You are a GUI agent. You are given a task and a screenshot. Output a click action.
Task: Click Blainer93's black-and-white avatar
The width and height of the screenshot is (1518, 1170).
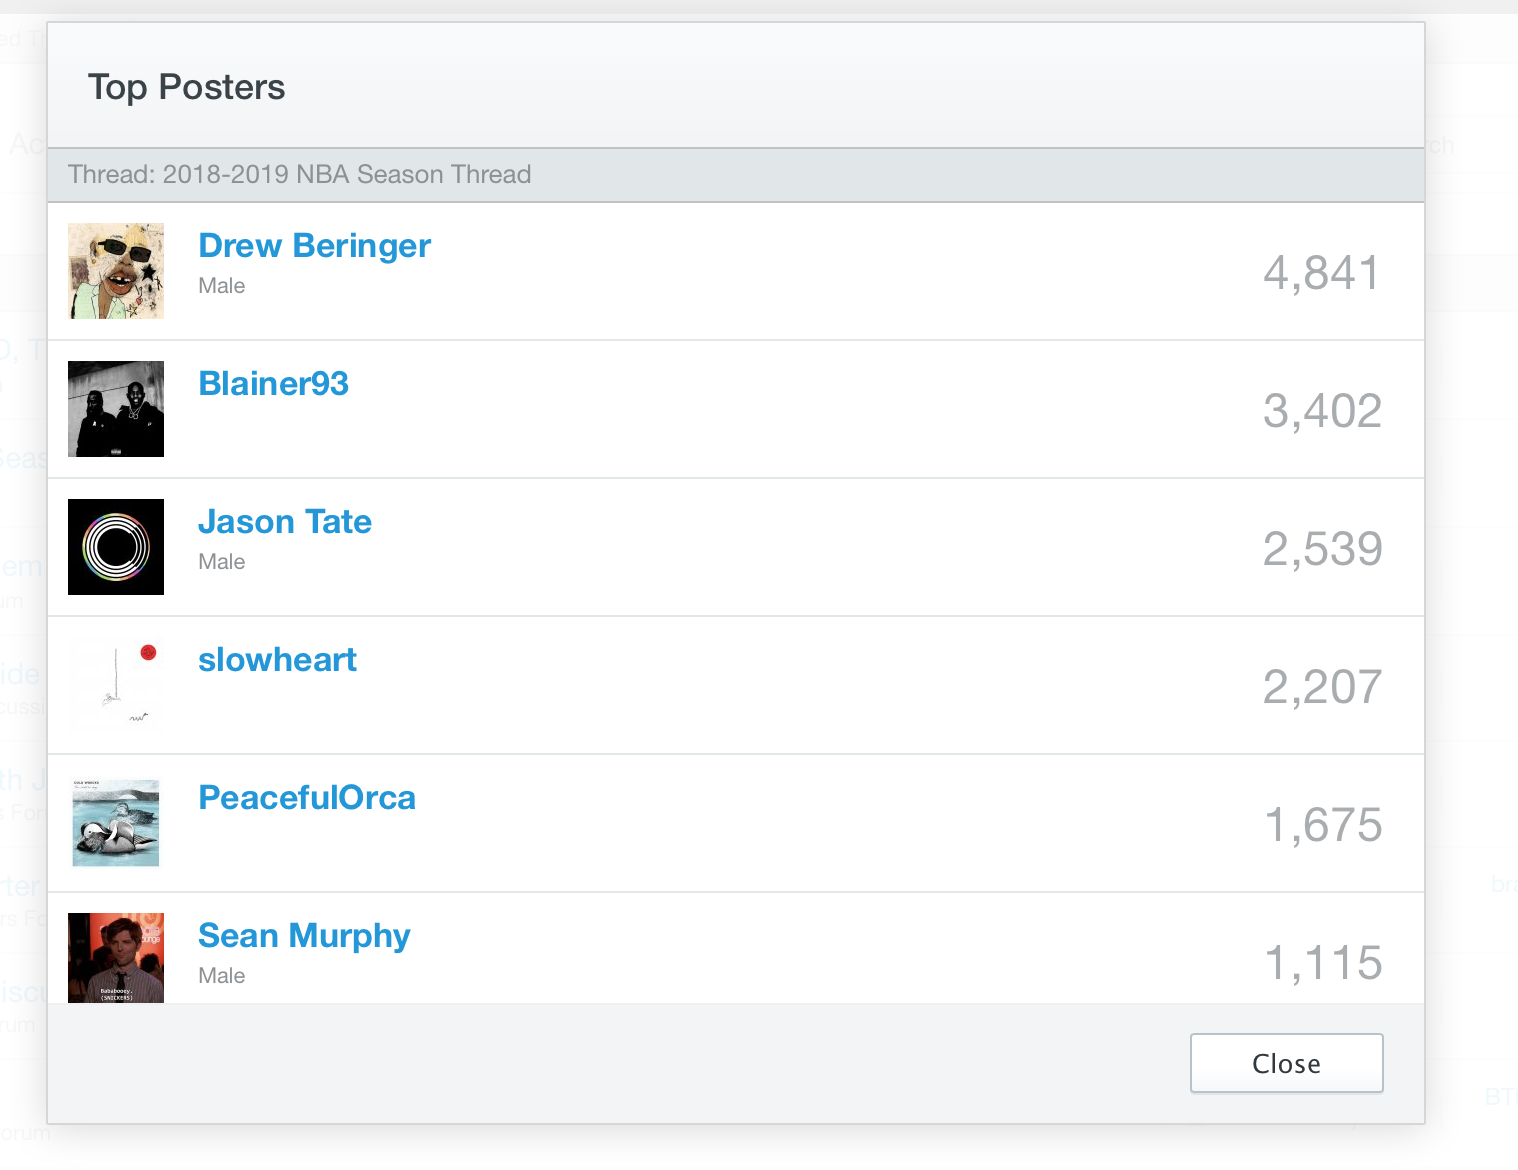116,409
